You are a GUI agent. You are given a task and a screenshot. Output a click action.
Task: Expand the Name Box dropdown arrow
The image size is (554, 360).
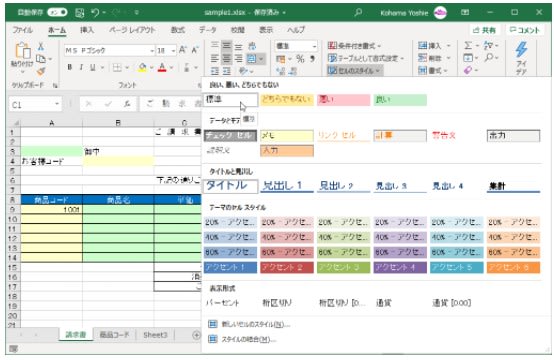(57, 104)
